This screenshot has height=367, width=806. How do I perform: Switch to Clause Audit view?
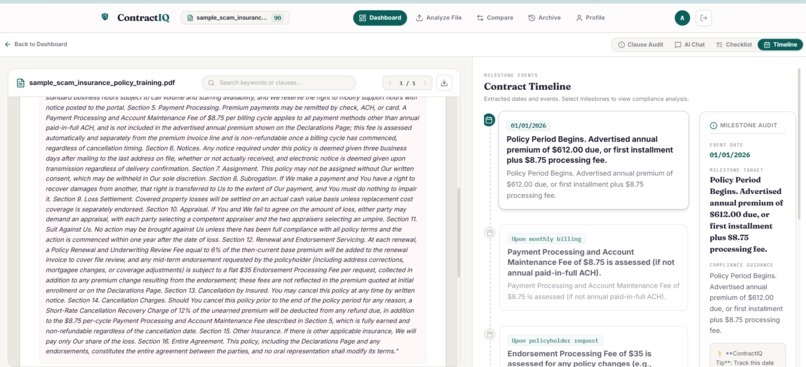tap(640, 45)
